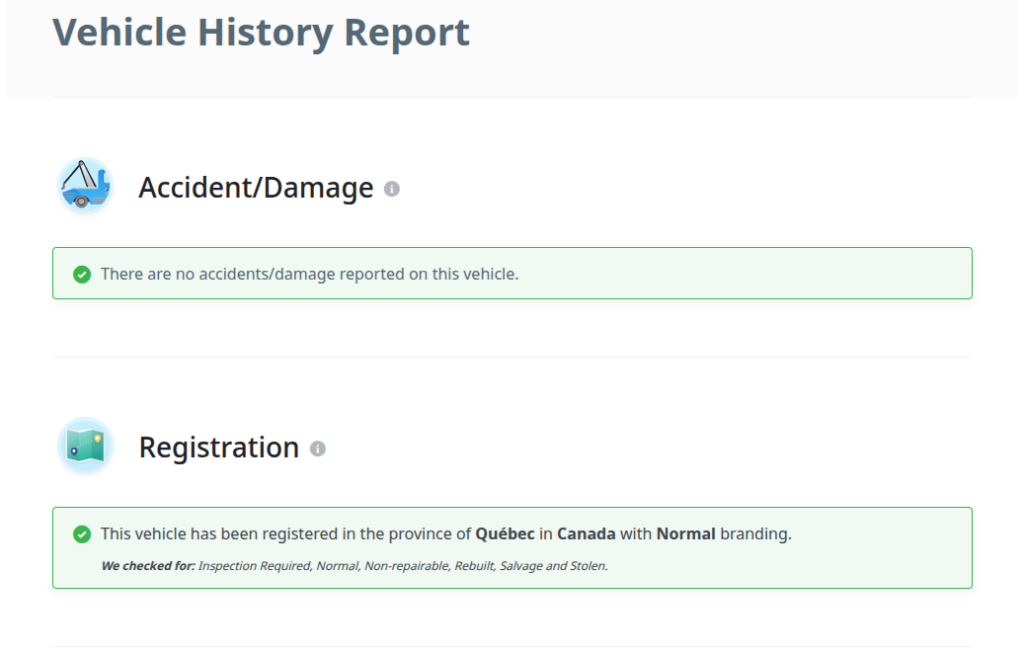Click 'Salvage' in checked list
This screenshot has width=1024, height=654.
pos(524,566)
